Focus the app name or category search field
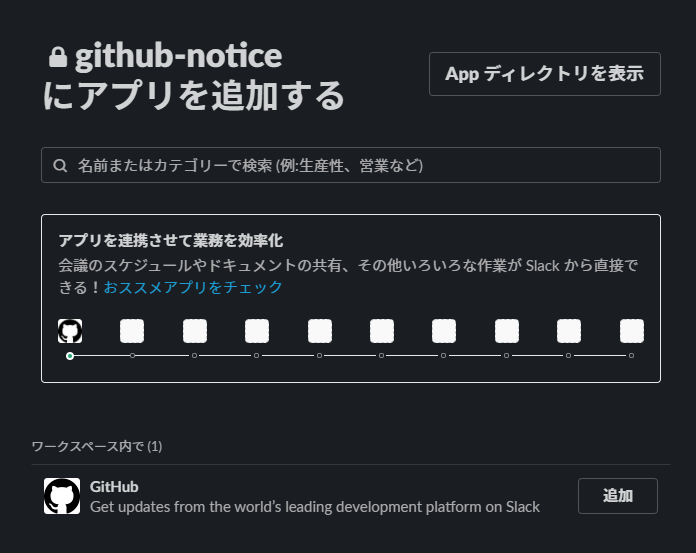This screenshot has height=553, width=696. (351, 165)
